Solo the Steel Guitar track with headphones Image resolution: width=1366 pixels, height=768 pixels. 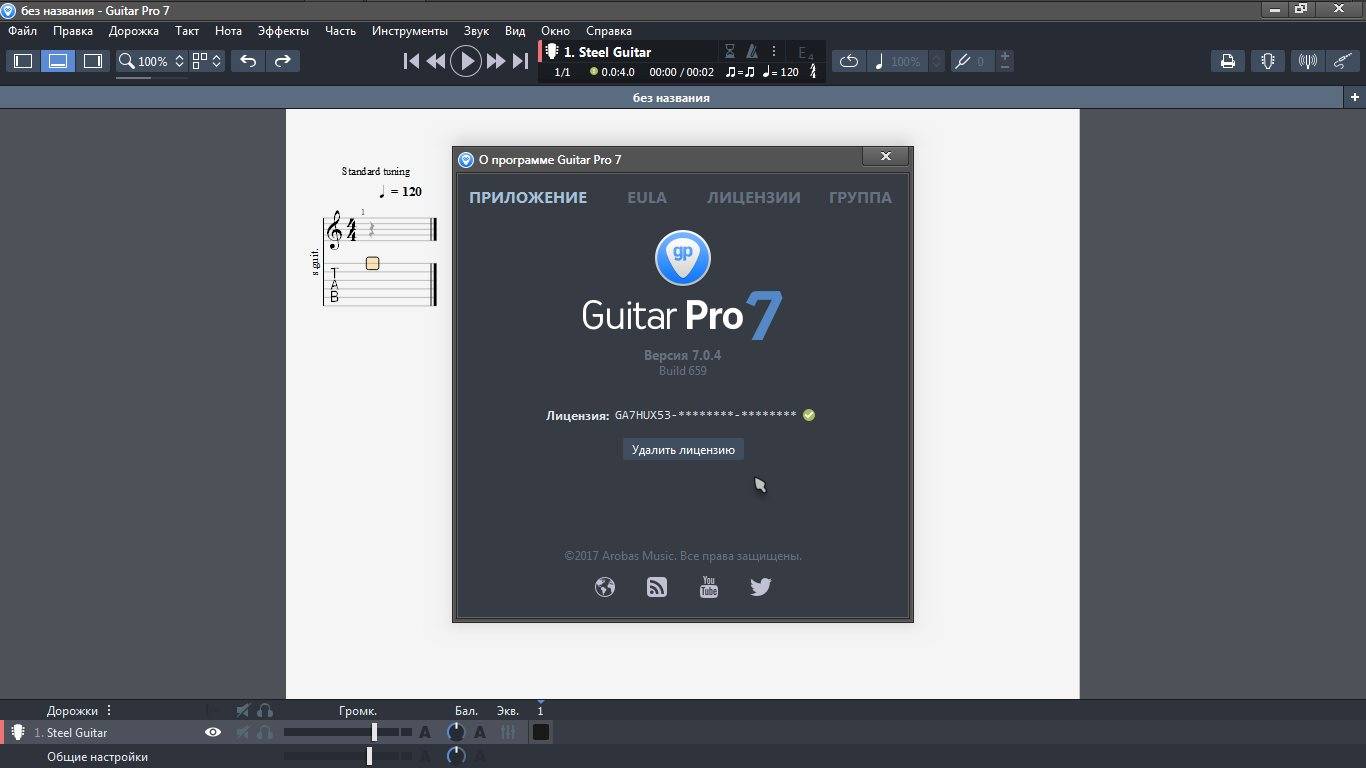point(265,733)
